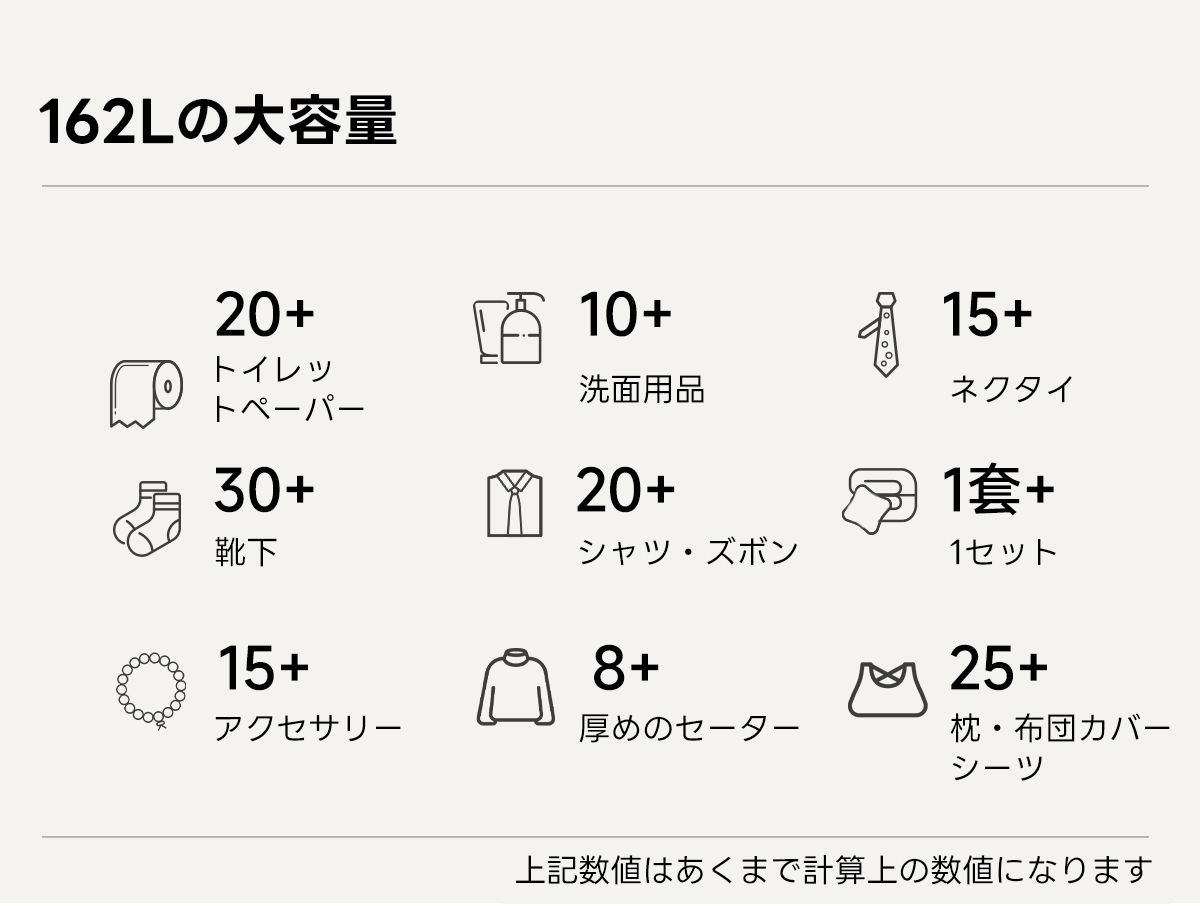Viewport: 1200px width, 906px height.
Task: Click the thick sweater icon
Action: tap(515, 688)
